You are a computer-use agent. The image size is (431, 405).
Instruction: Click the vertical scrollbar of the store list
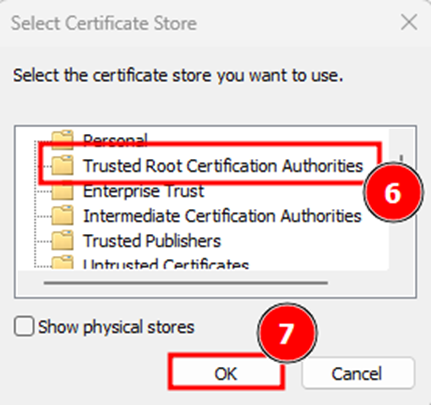402,197
